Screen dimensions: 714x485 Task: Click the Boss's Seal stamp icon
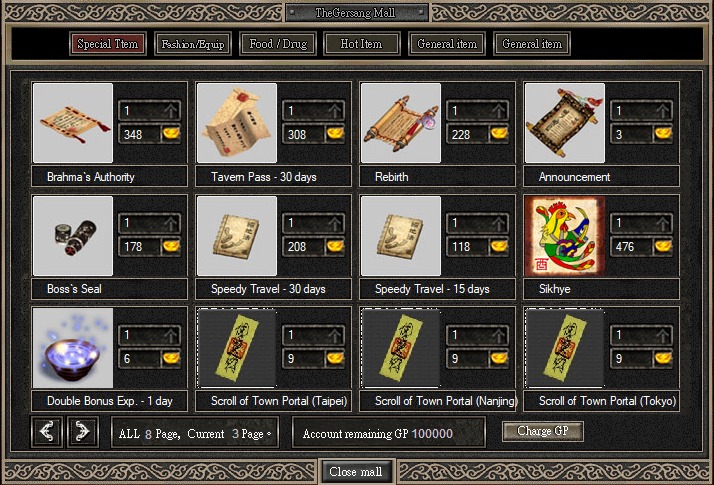73,236
